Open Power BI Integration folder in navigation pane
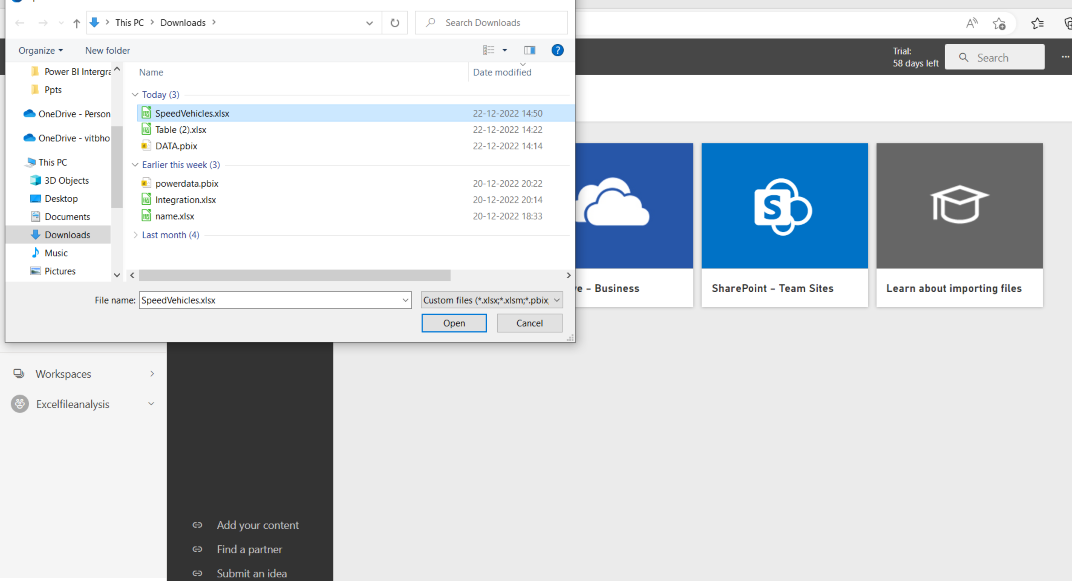1072x581 pixels. pyautogui.click(x=70, y=71)
